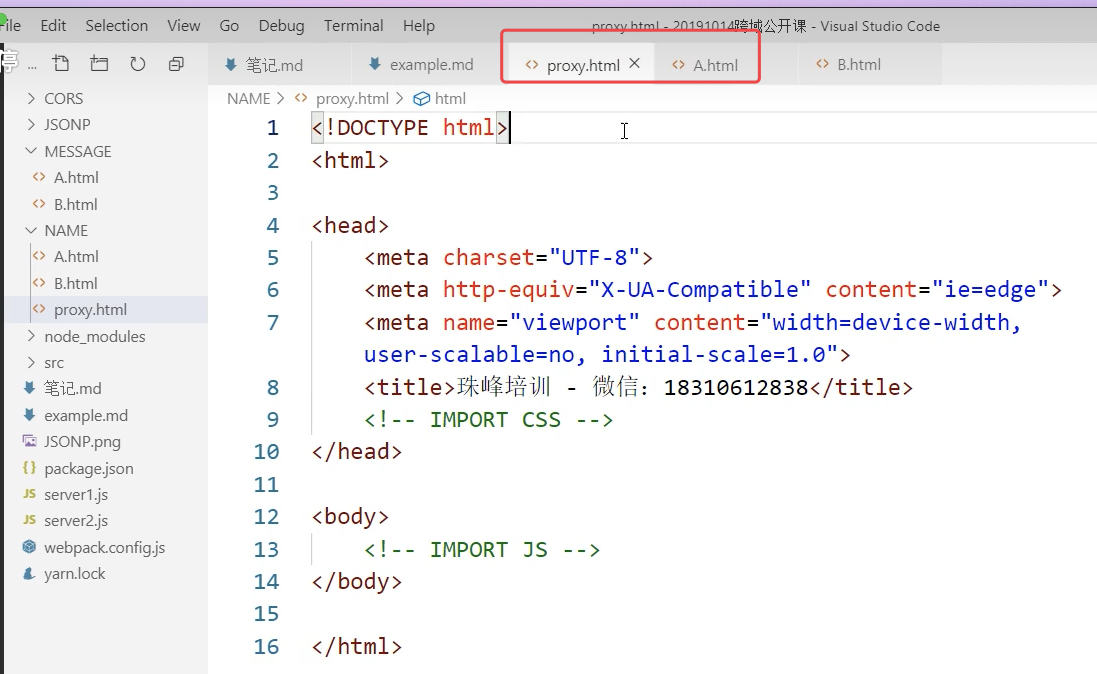This screenshot has width=1097, height=674.
Task: Click line number 4 in the gutter
Action: coord(272,225)
